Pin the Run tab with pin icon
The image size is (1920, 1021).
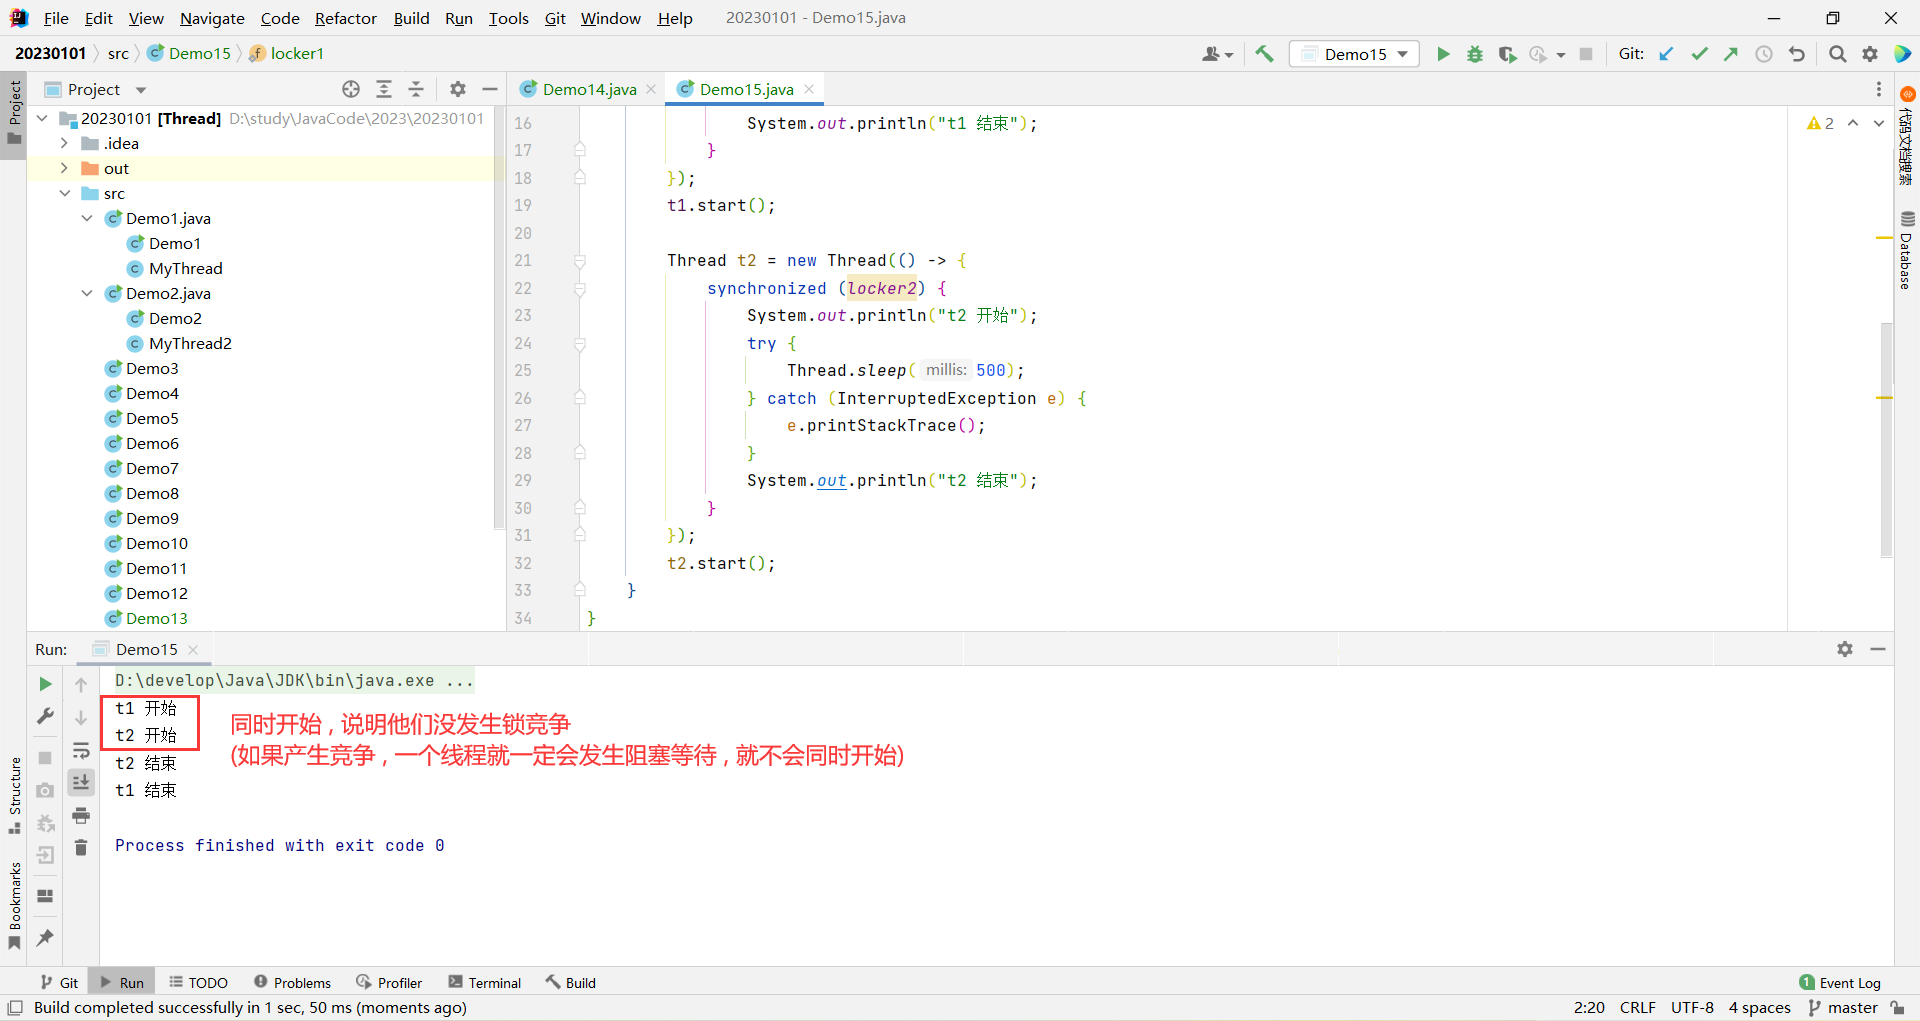click(x=45, y=938)
